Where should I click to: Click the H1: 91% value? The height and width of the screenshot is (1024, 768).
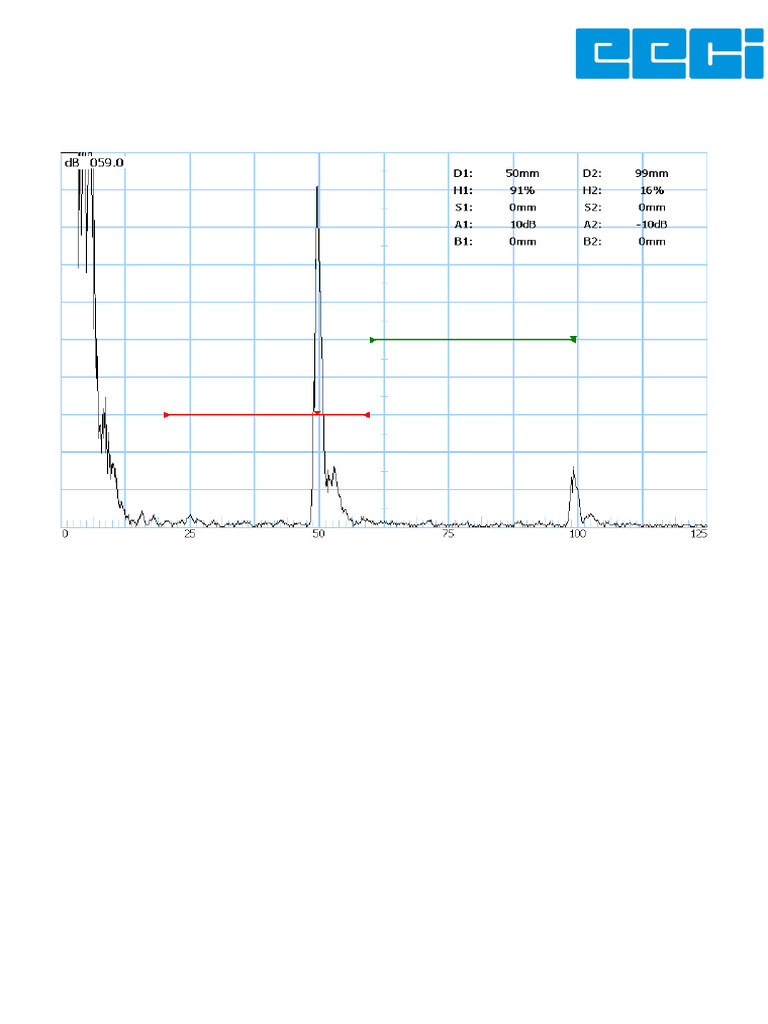coord(522,190)
